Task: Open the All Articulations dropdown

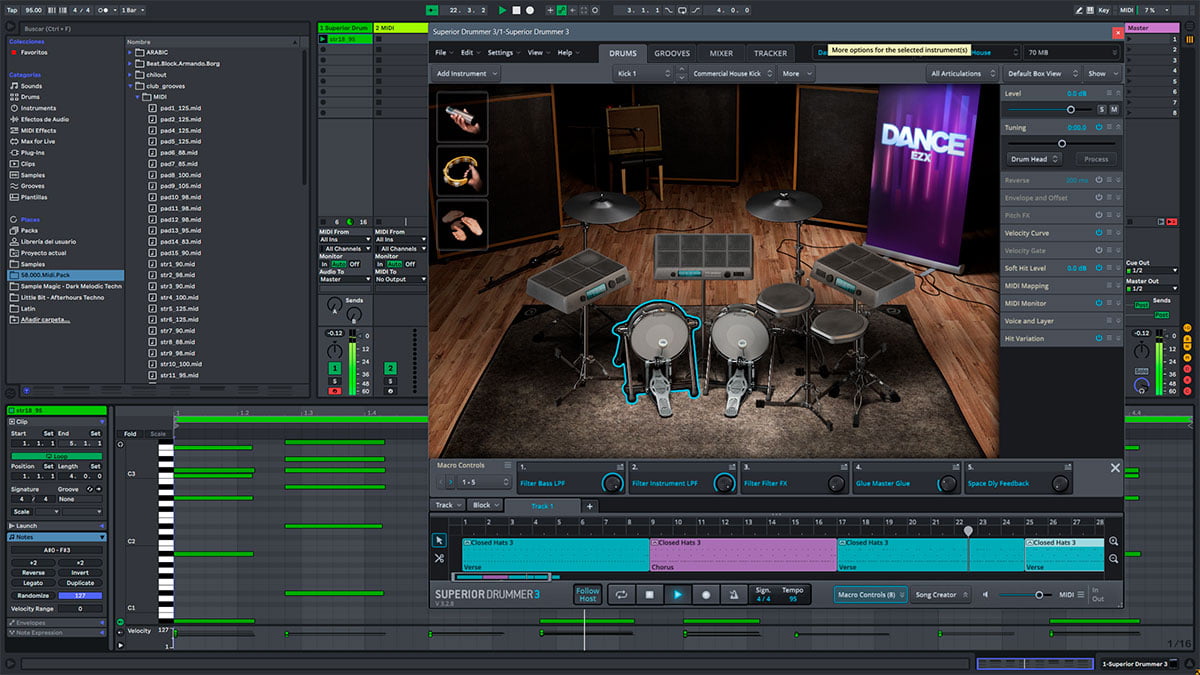Action: click(962, 74)
